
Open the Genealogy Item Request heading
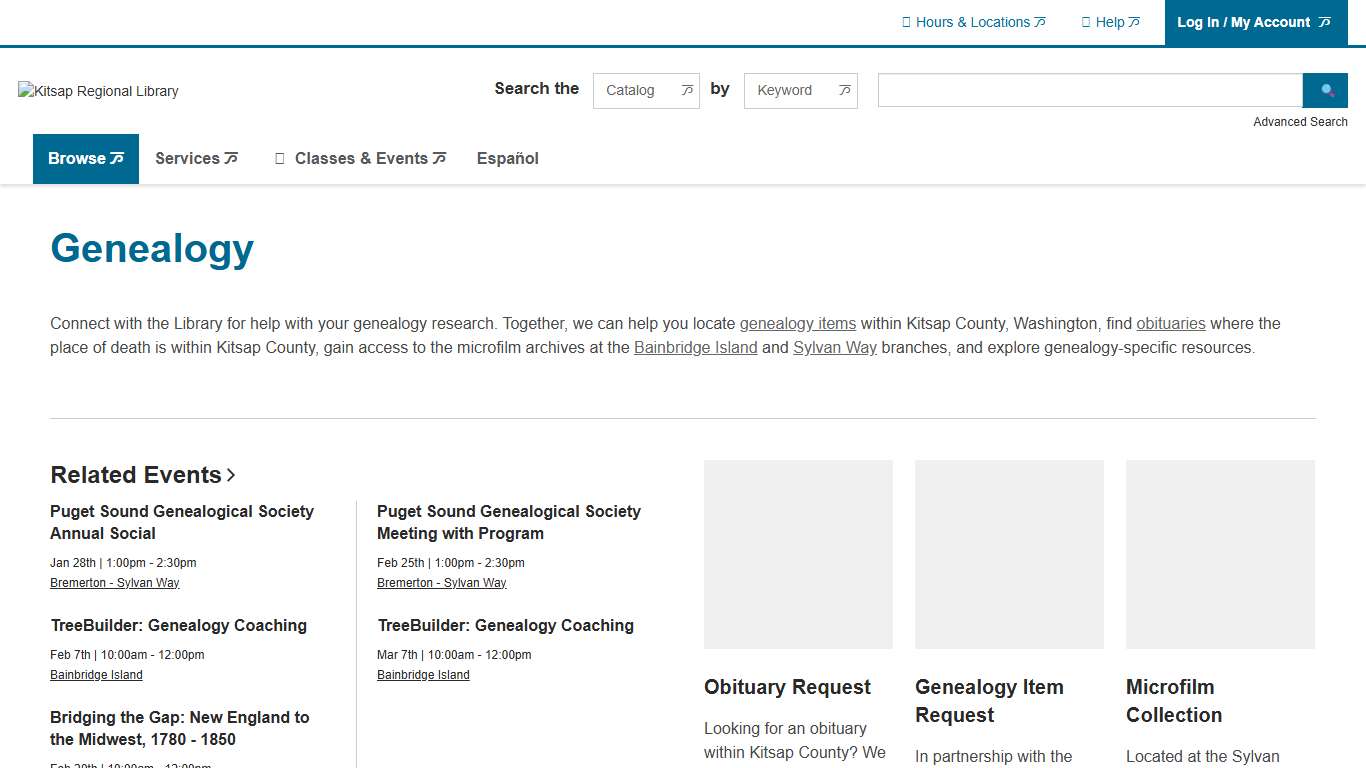click(x=988, y=701)
